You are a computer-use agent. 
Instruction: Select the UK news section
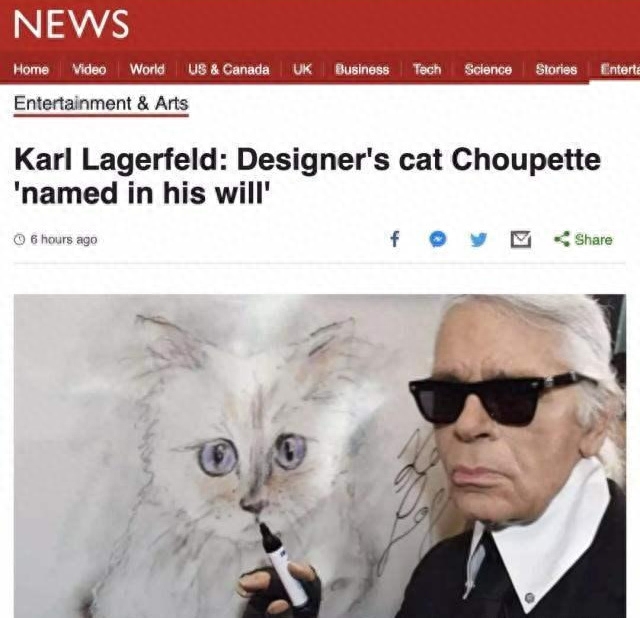(x=302, y=69)
